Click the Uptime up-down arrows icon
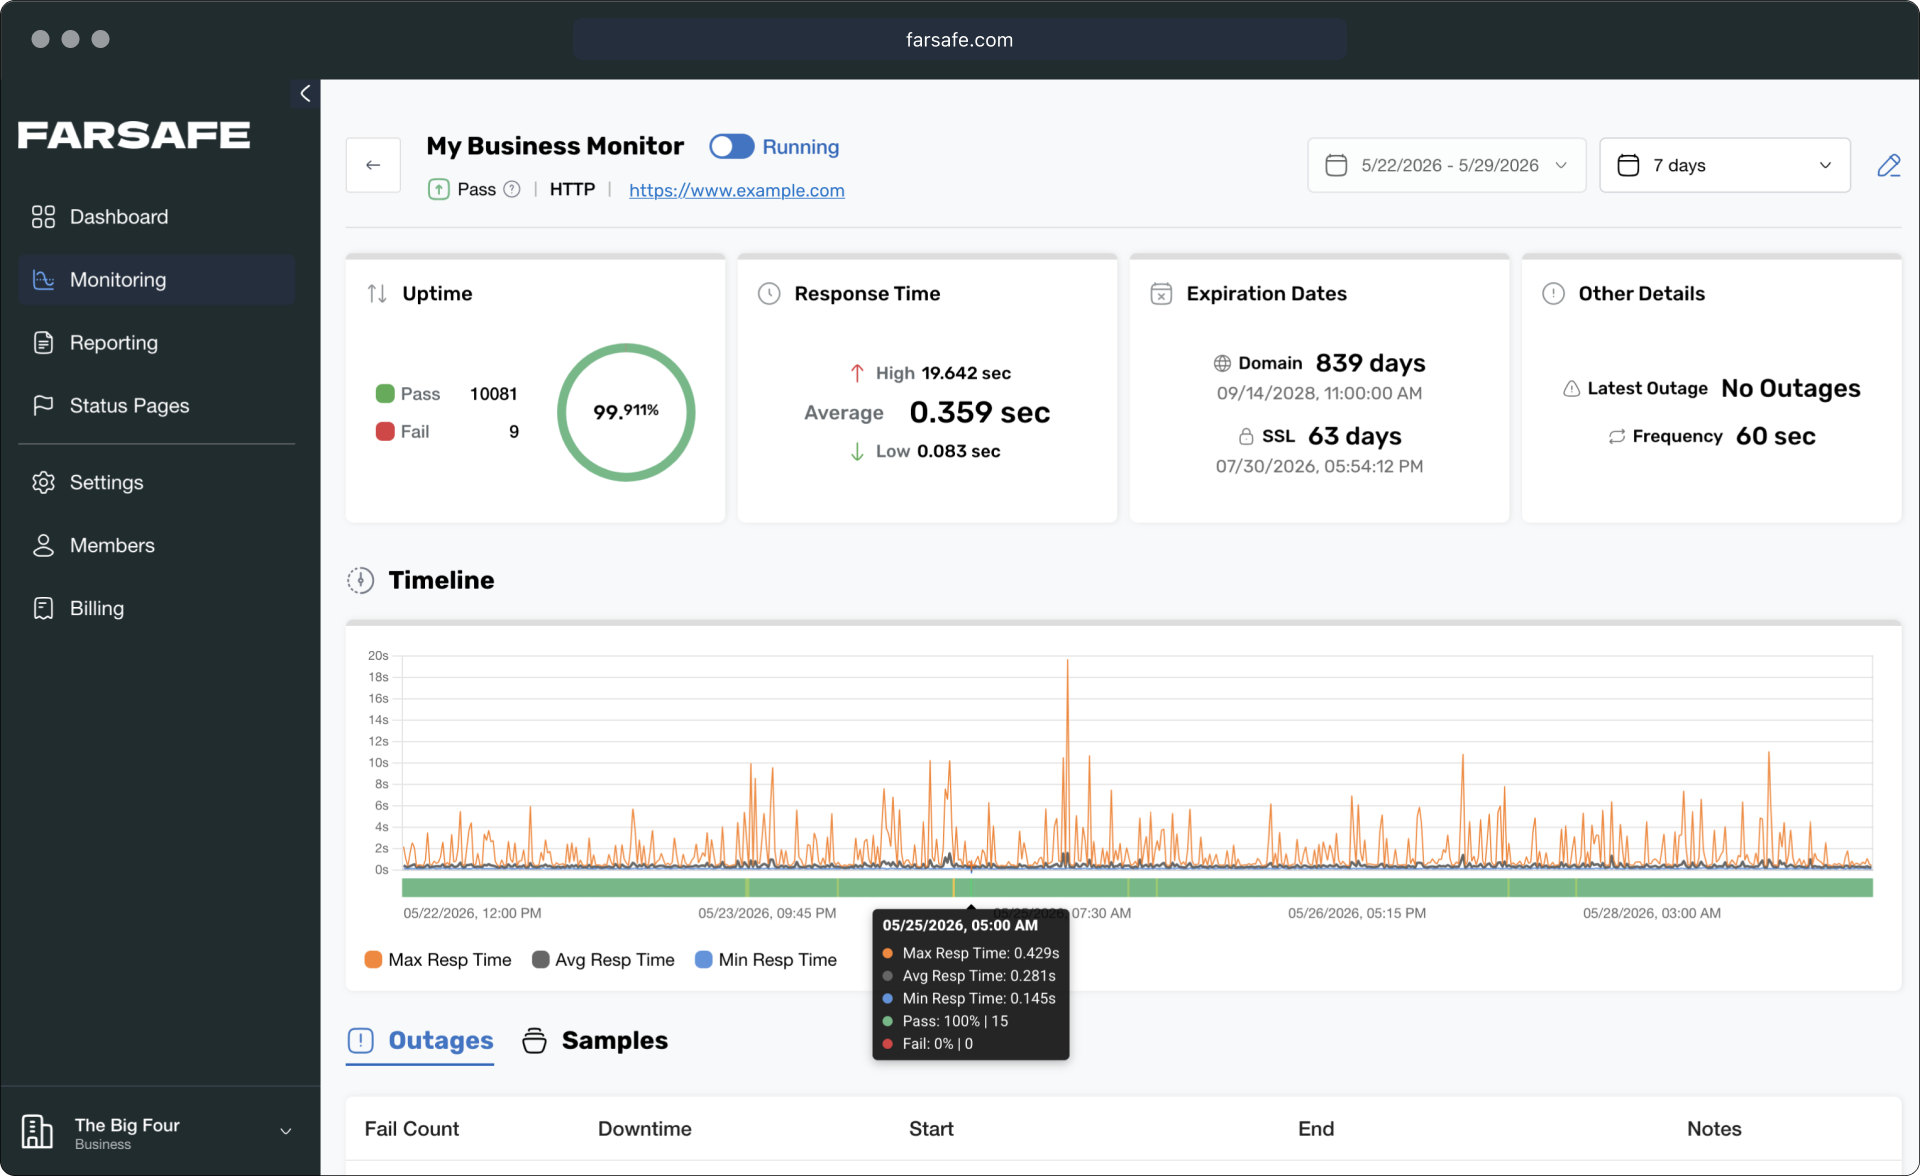Viewport: 1920px width, 1176px height. point(377,294)
